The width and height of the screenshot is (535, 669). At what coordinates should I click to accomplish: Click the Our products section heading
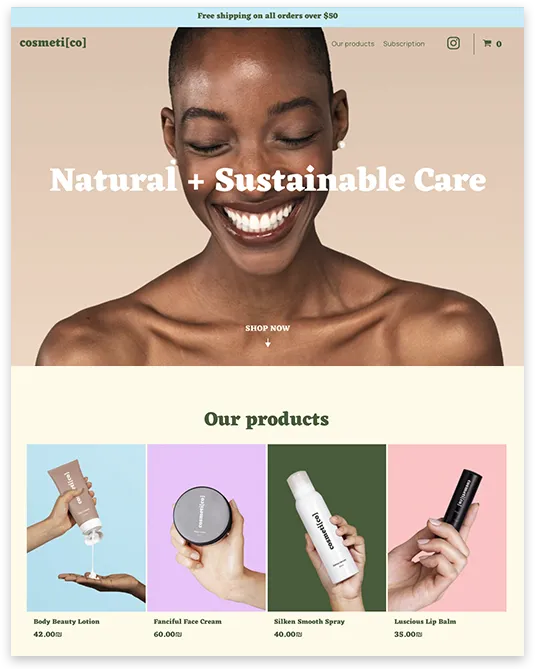[x=267, y=419]
